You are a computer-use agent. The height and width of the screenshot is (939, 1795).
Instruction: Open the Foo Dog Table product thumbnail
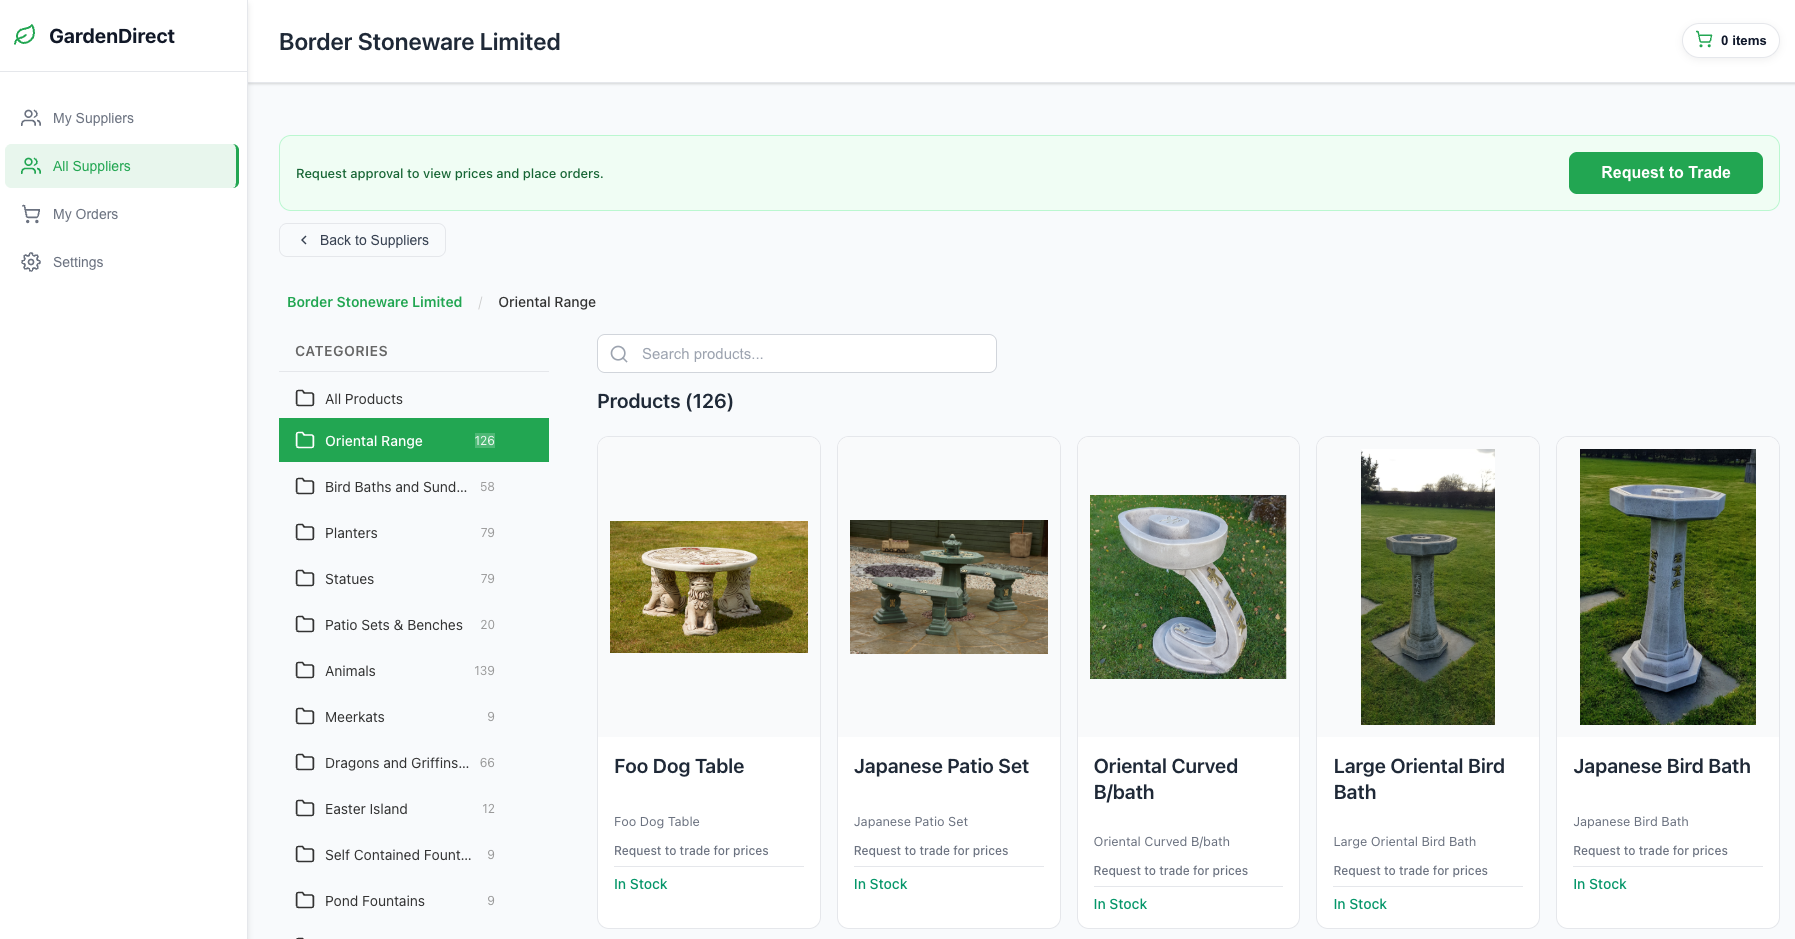tap(708, 587)
